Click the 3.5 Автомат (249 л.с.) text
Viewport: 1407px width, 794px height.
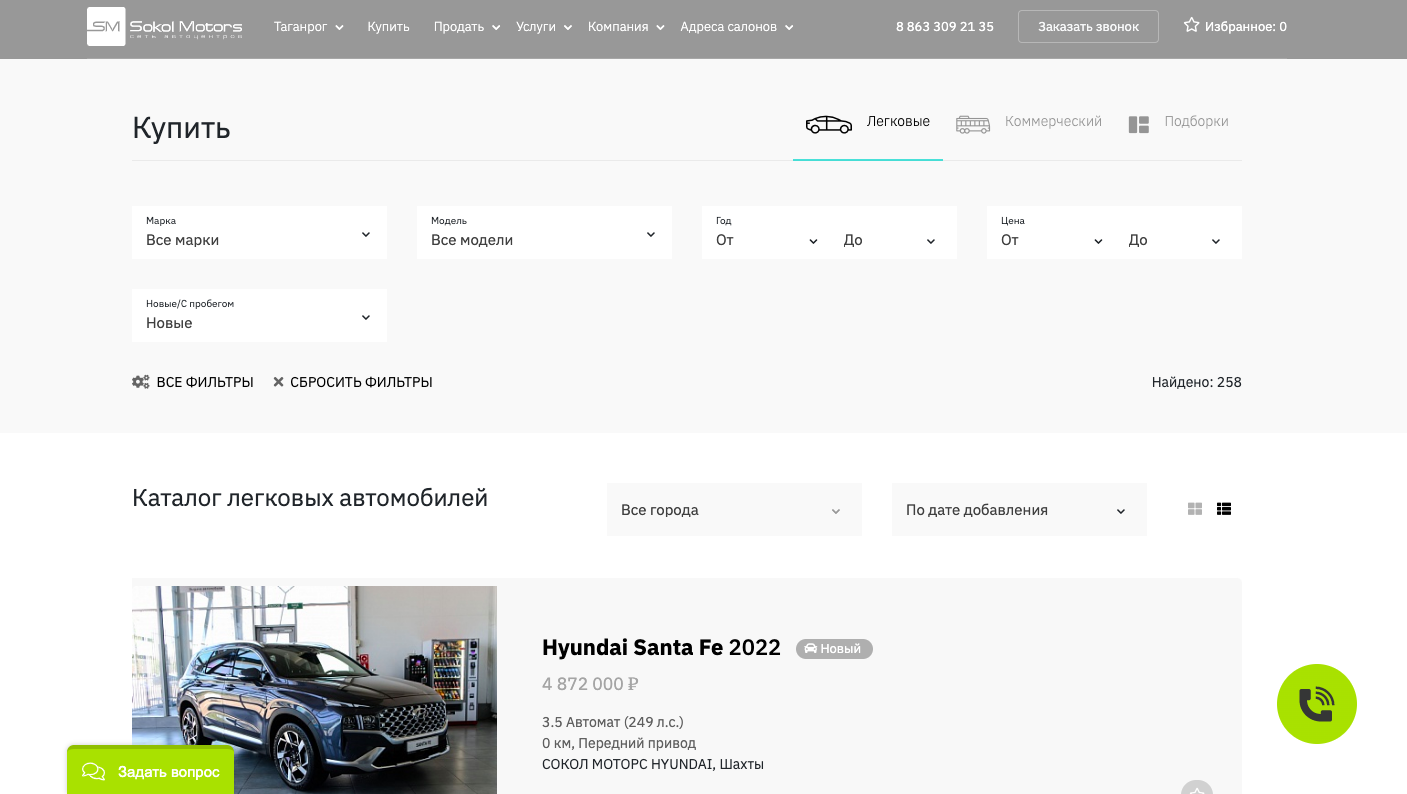[612, 722]
